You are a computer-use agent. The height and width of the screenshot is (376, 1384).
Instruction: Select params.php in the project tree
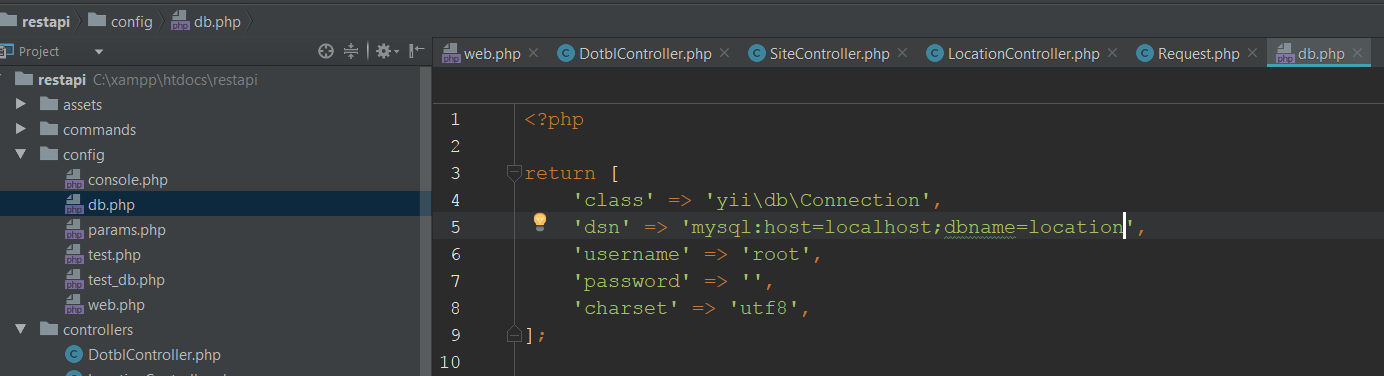127,230
